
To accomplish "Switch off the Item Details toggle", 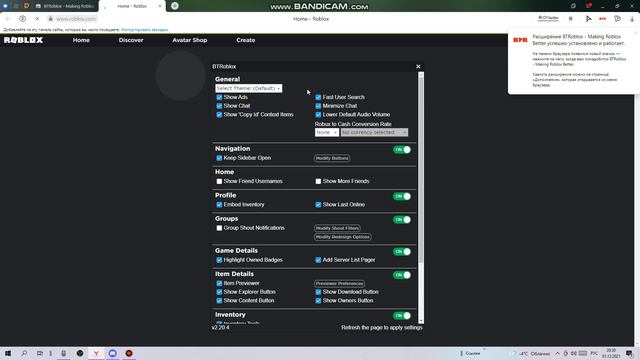I will [x=402, y=275].
